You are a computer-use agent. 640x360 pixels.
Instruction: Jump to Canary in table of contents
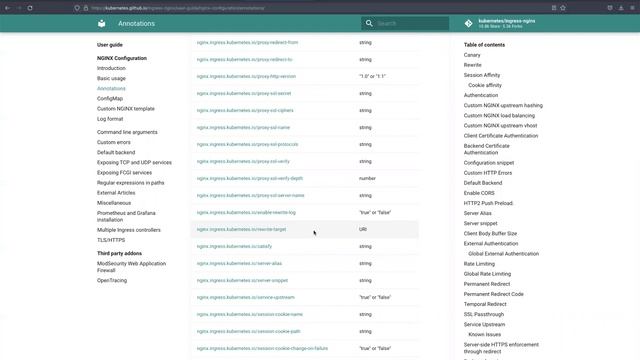[x=472, y=55]
